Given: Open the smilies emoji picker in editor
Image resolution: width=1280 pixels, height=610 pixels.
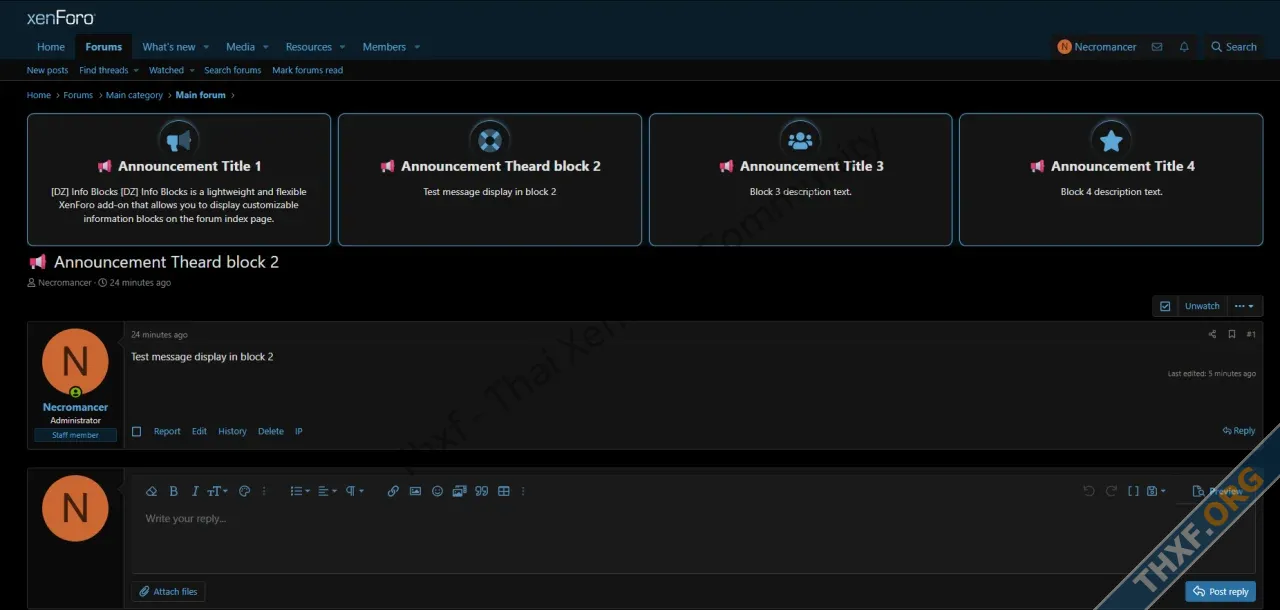Looking at the screenshot, I should [x=437, y=491].
